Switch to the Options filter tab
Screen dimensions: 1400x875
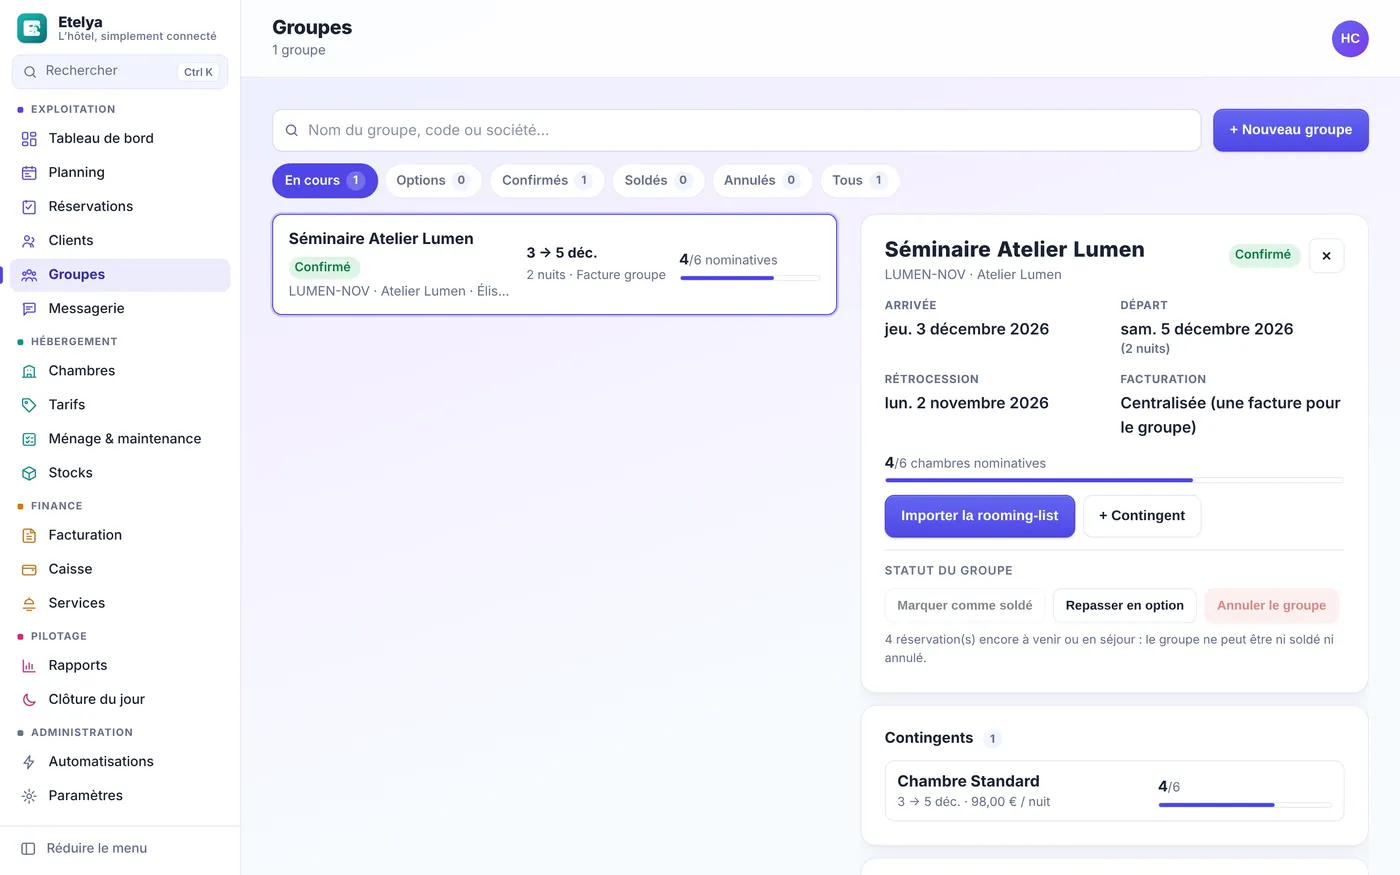pyautogui.click(x=433, y=180)
